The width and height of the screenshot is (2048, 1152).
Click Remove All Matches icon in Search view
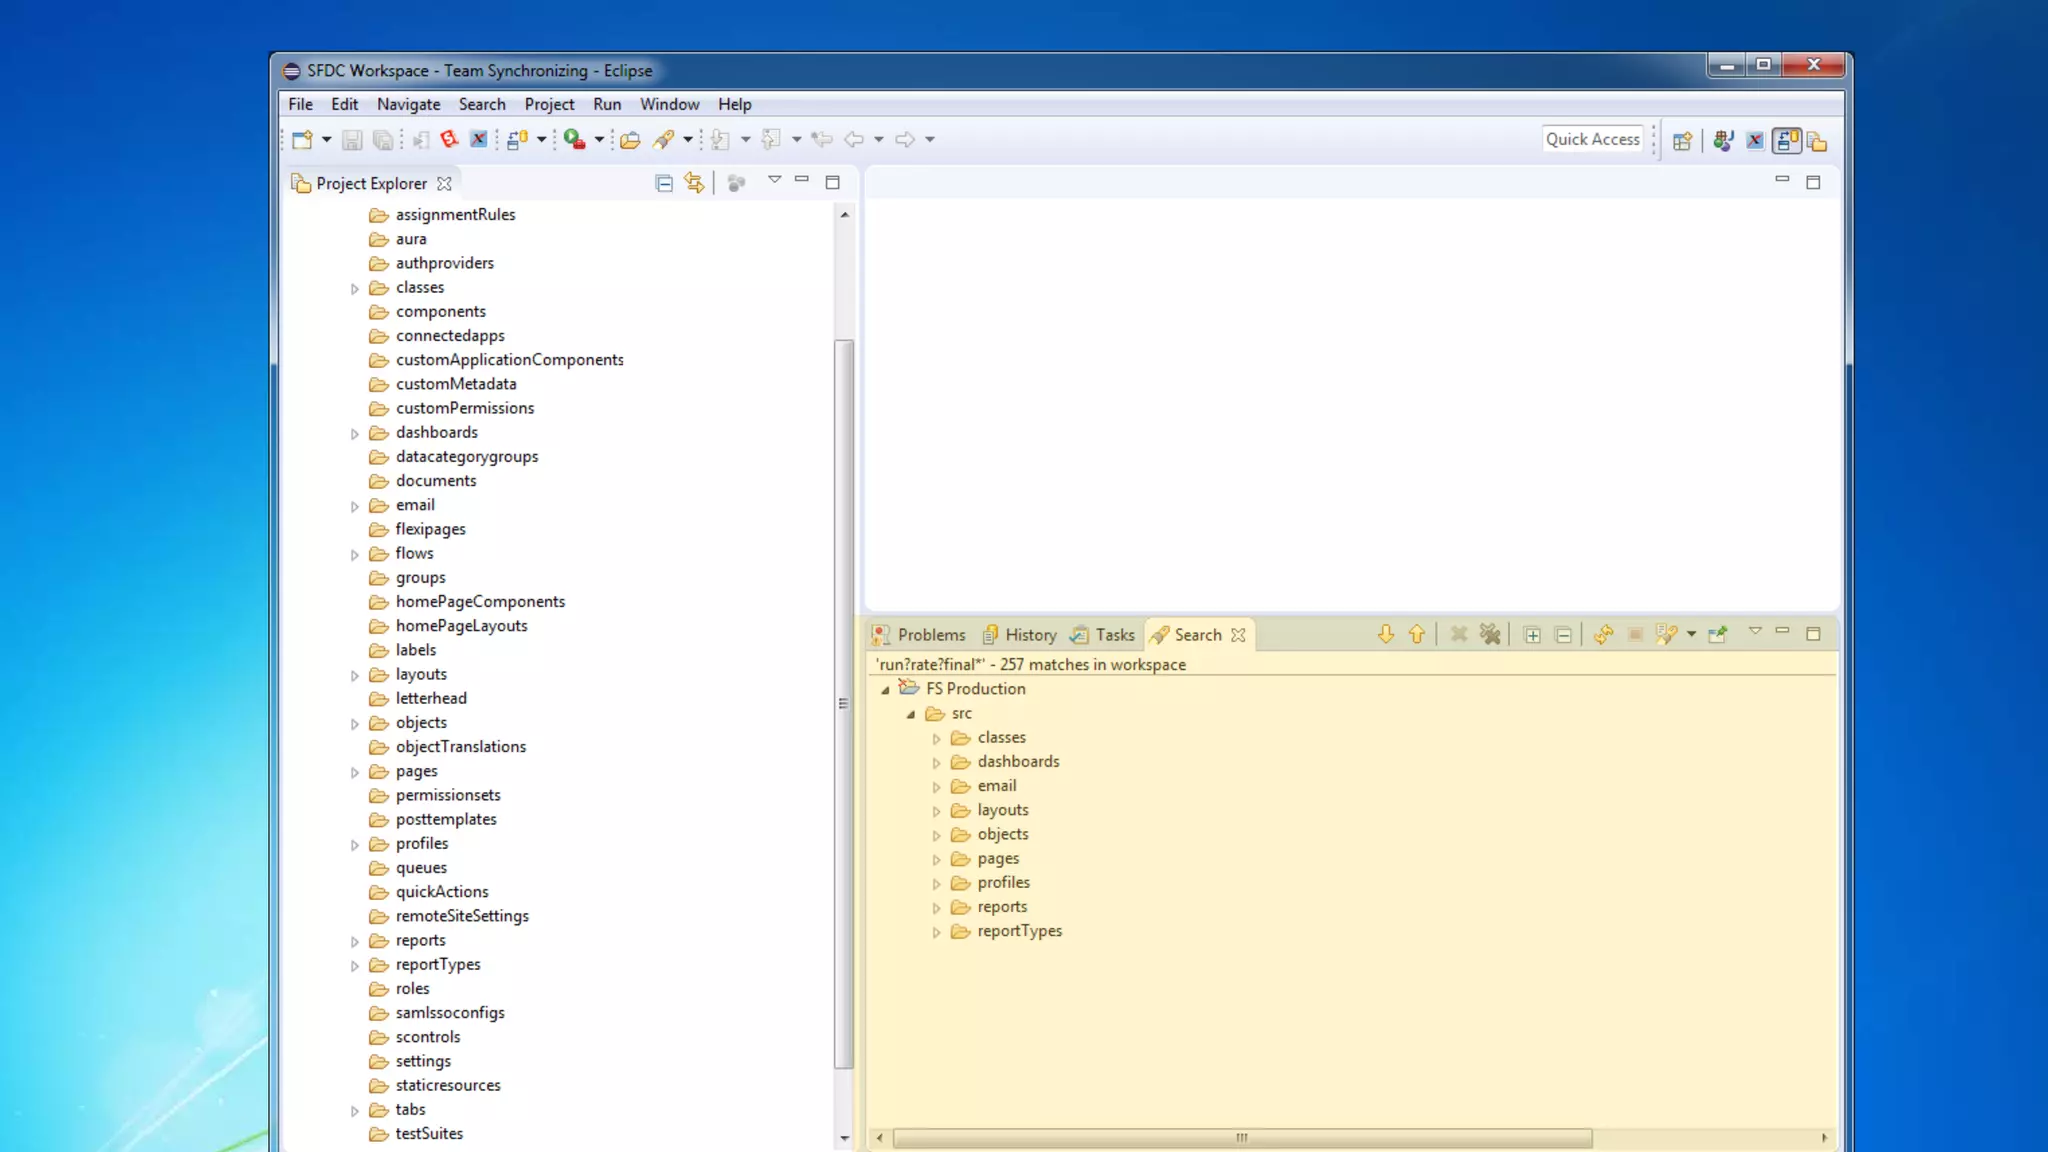[1490, 635]
